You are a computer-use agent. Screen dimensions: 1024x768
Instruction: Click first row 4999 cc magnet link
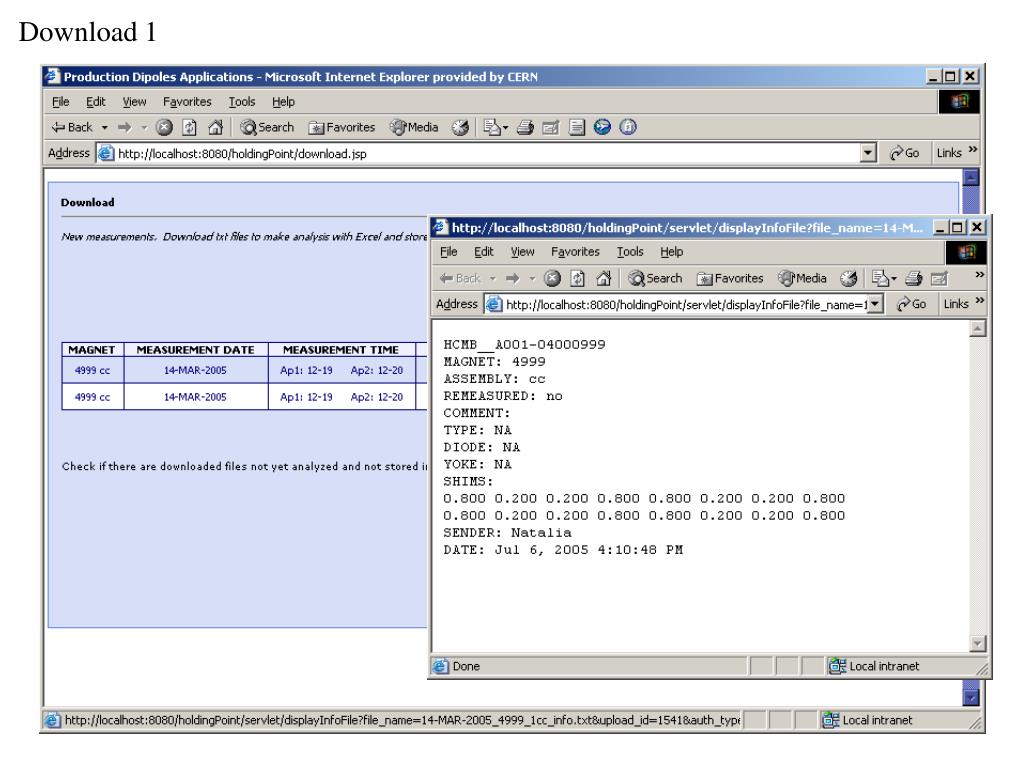tap(92, 370)
